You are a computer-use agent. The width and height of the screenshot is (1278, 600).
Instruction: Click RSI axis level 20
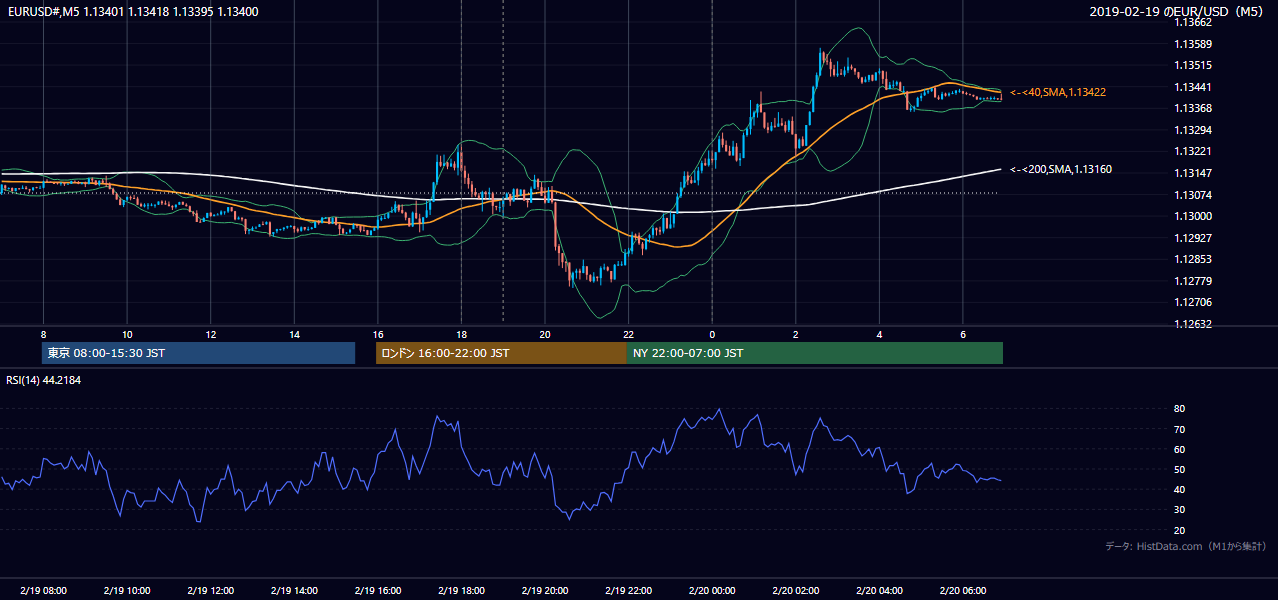pos(1180,531)
